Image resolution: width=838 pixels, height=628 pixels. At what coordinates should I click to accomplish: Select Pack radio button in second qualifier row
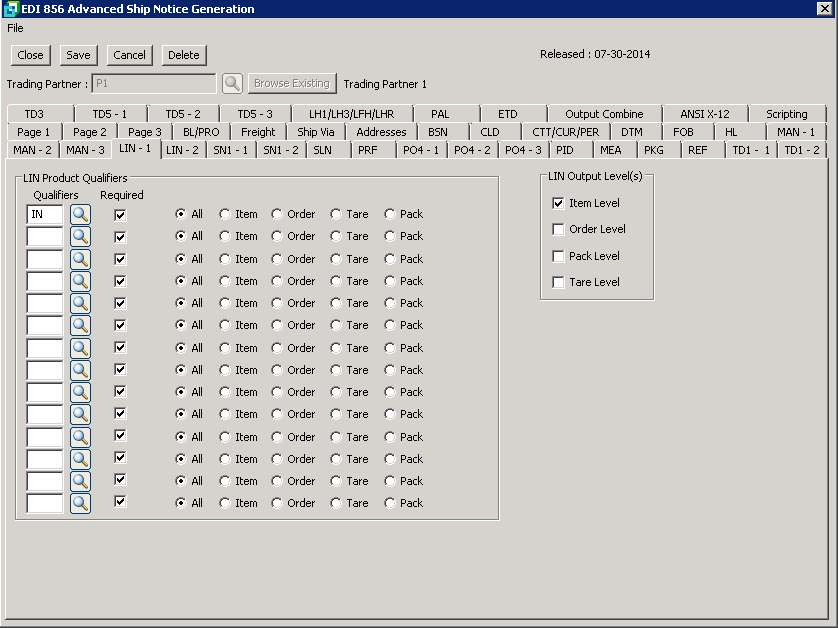click(x=390, y=237)
